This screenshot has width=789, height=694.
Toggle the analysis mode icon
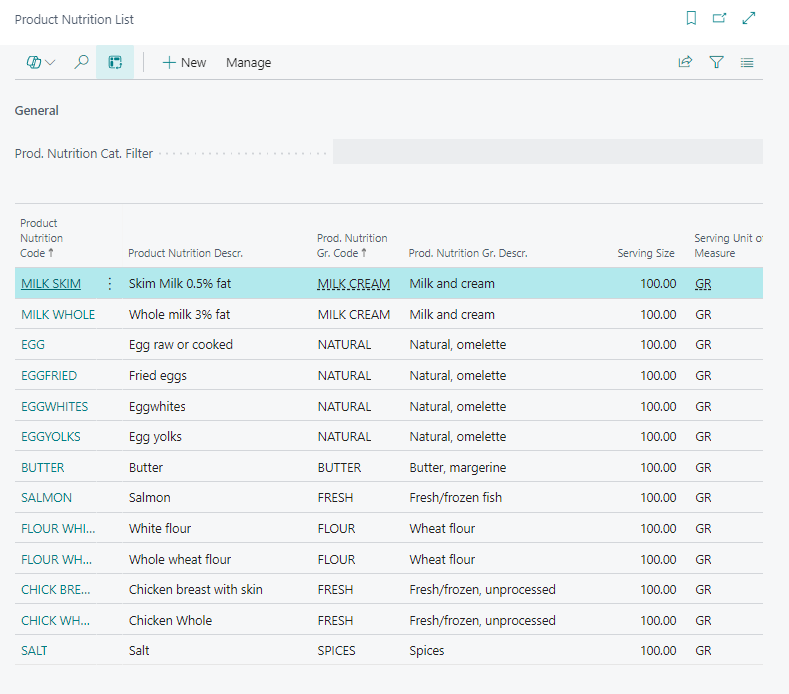tap(115, 62)
